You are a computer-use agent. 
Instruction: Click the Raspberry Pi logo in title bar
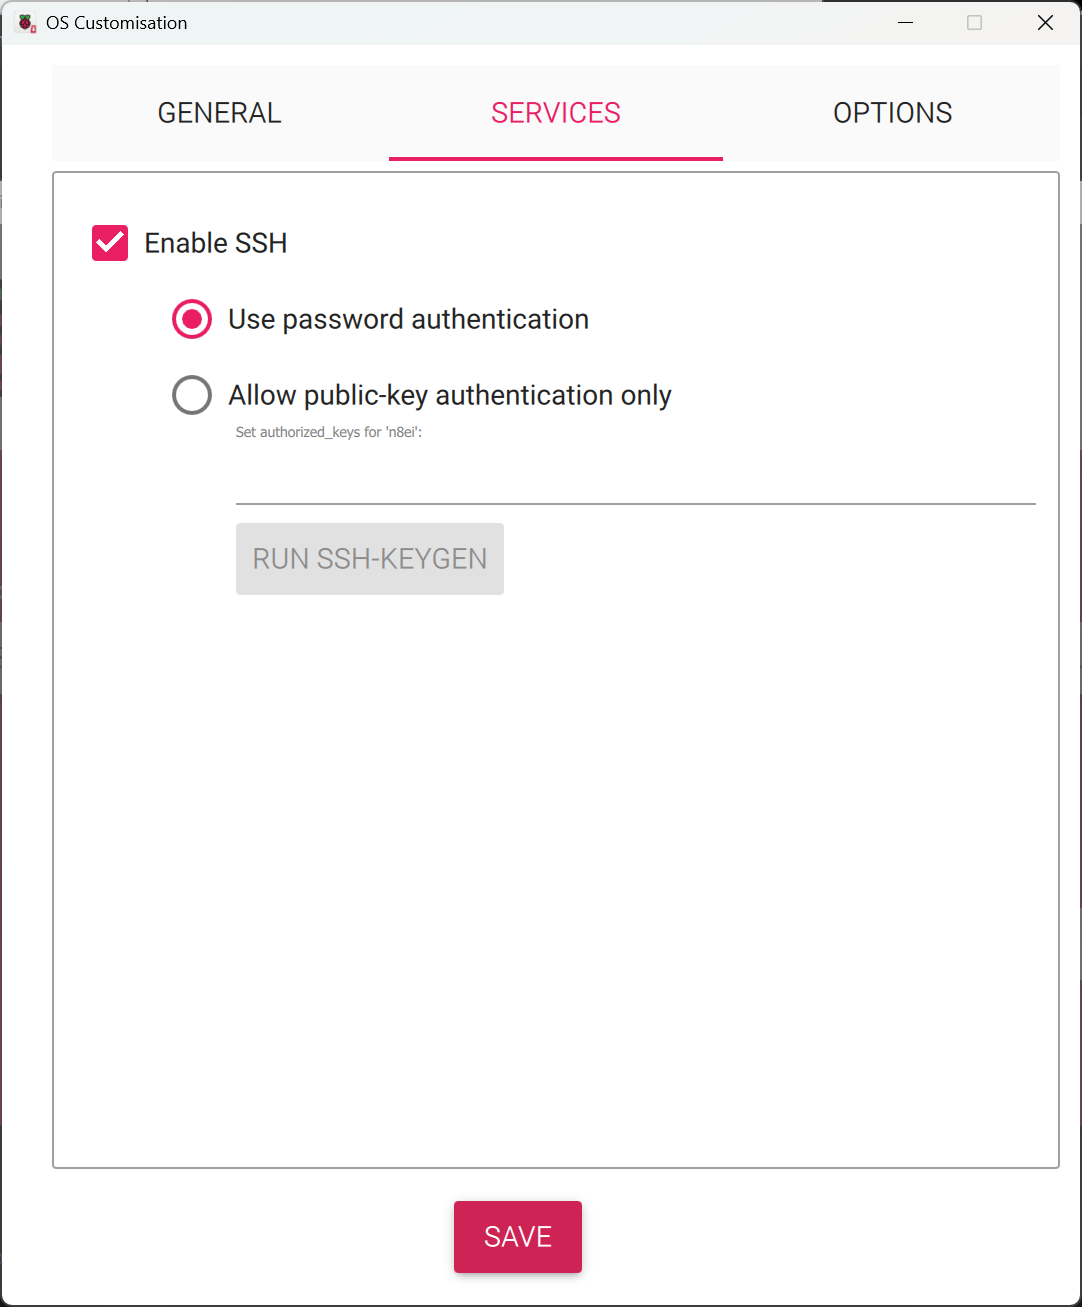[26, 23]
